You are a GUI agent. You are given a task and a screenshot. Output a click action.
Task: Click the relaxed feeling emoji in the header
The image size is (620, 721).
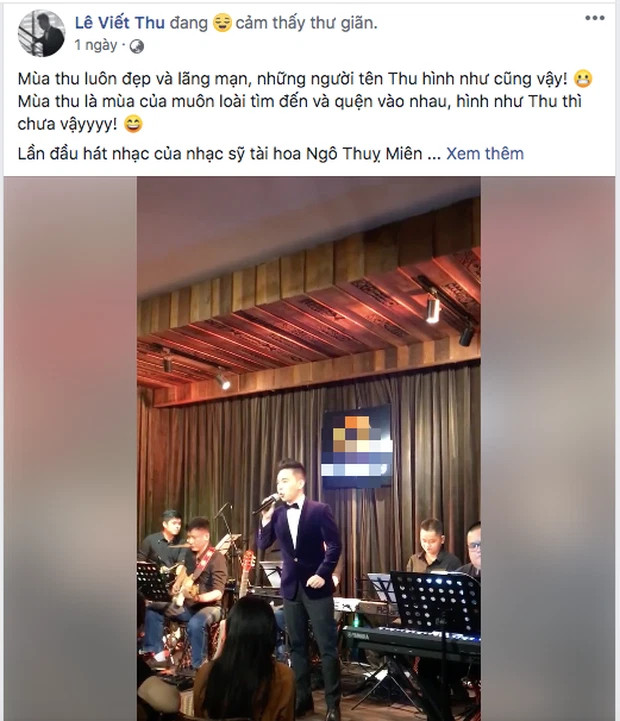[x=222, y=23]
